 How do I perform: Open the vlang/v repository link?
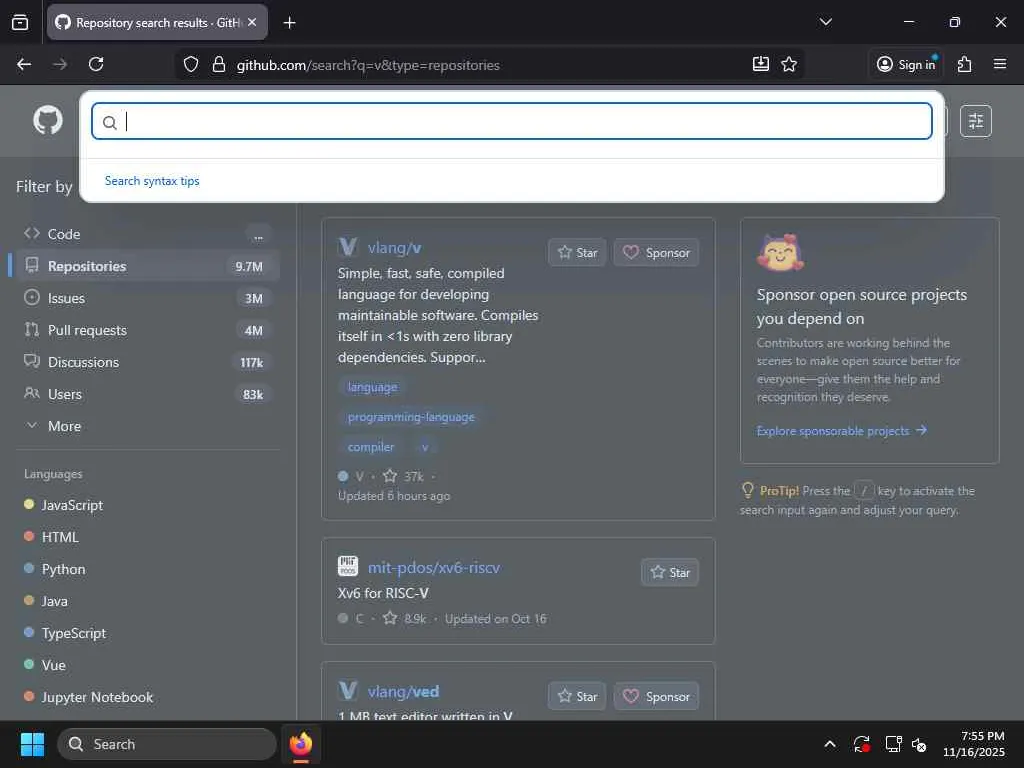coord(394,248)
